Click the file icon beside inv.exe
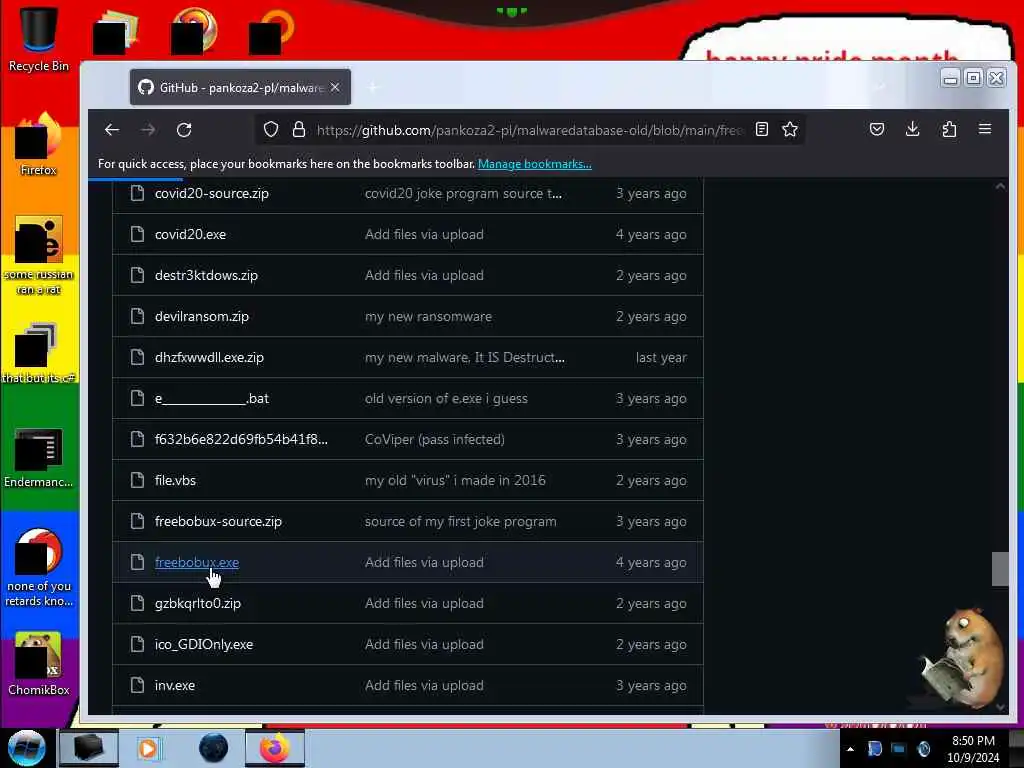 (137, 685)
